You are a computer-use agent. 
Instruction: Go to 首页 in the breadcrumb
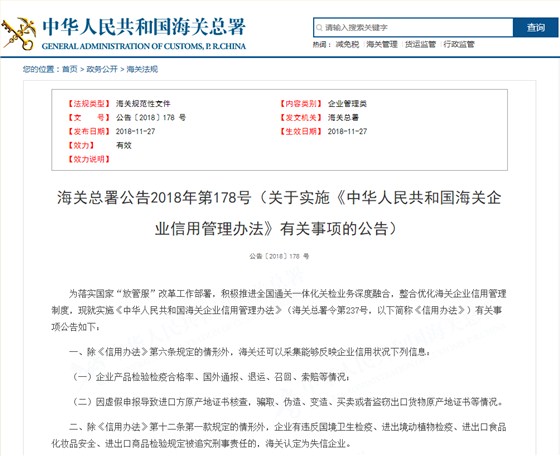[70, 69]
